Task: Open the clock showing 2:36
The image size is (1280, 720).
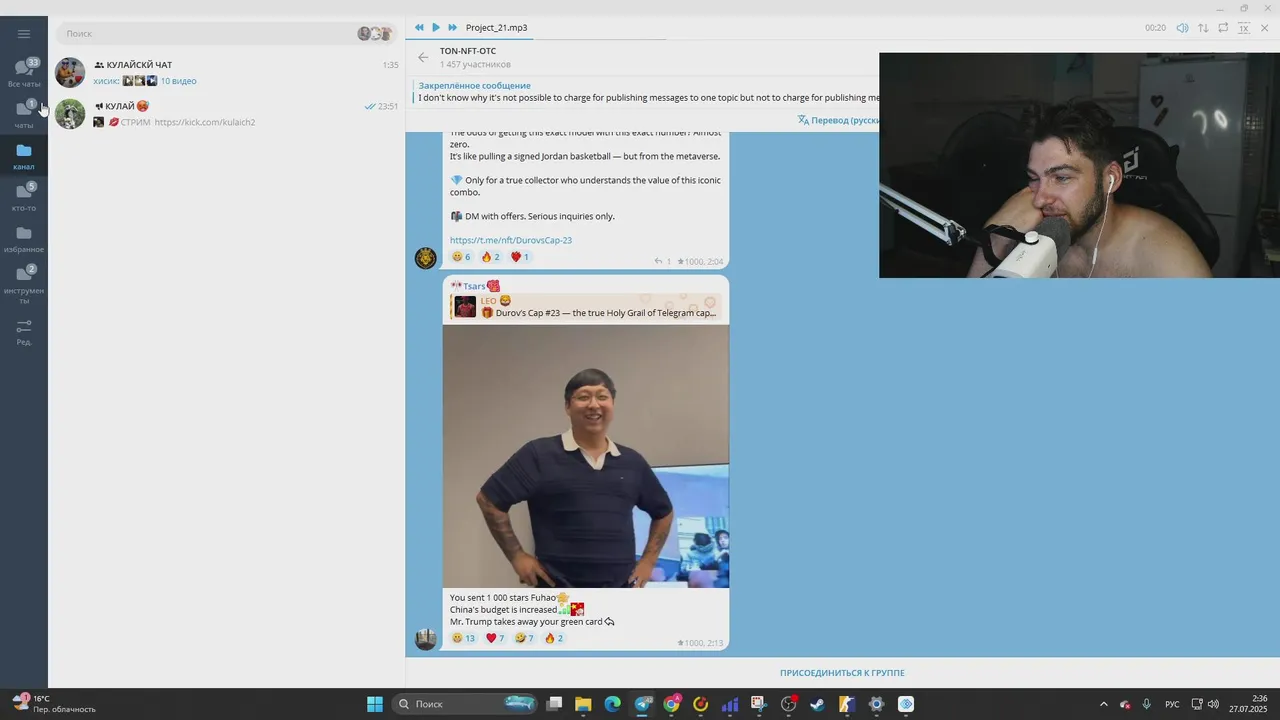Action: point(1248,704)
